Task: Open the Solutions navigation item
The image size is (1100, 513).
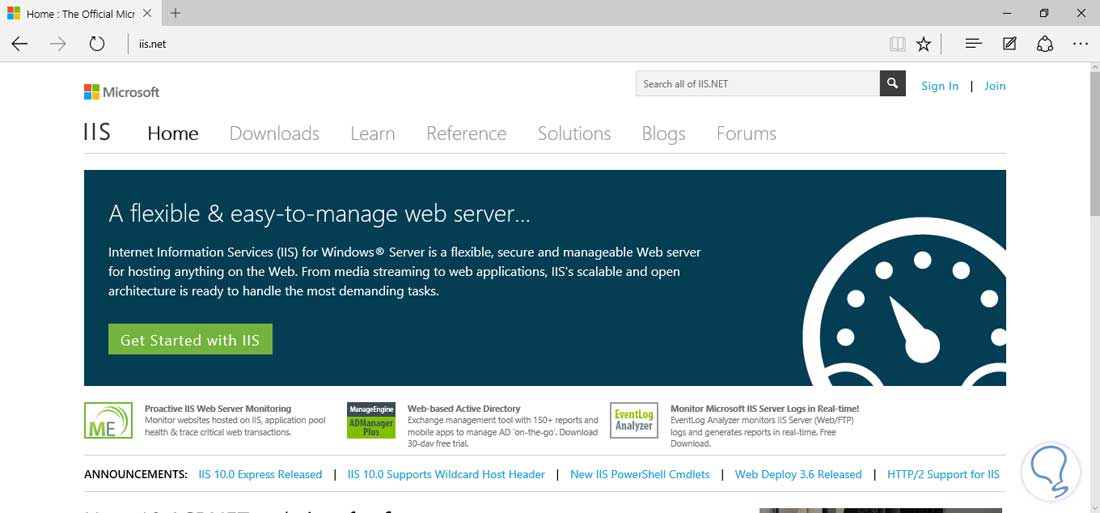Action: coord(574,133)
